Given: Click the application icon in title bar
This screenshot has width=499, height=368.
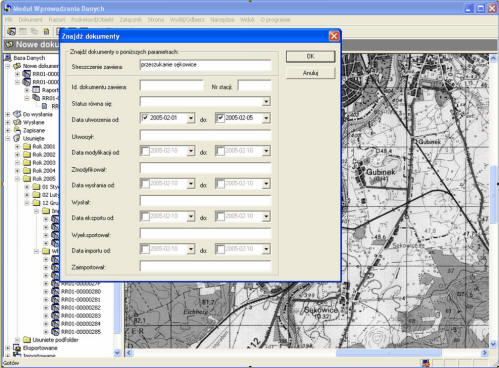Looking at the screenshot, I should point(7,8).
